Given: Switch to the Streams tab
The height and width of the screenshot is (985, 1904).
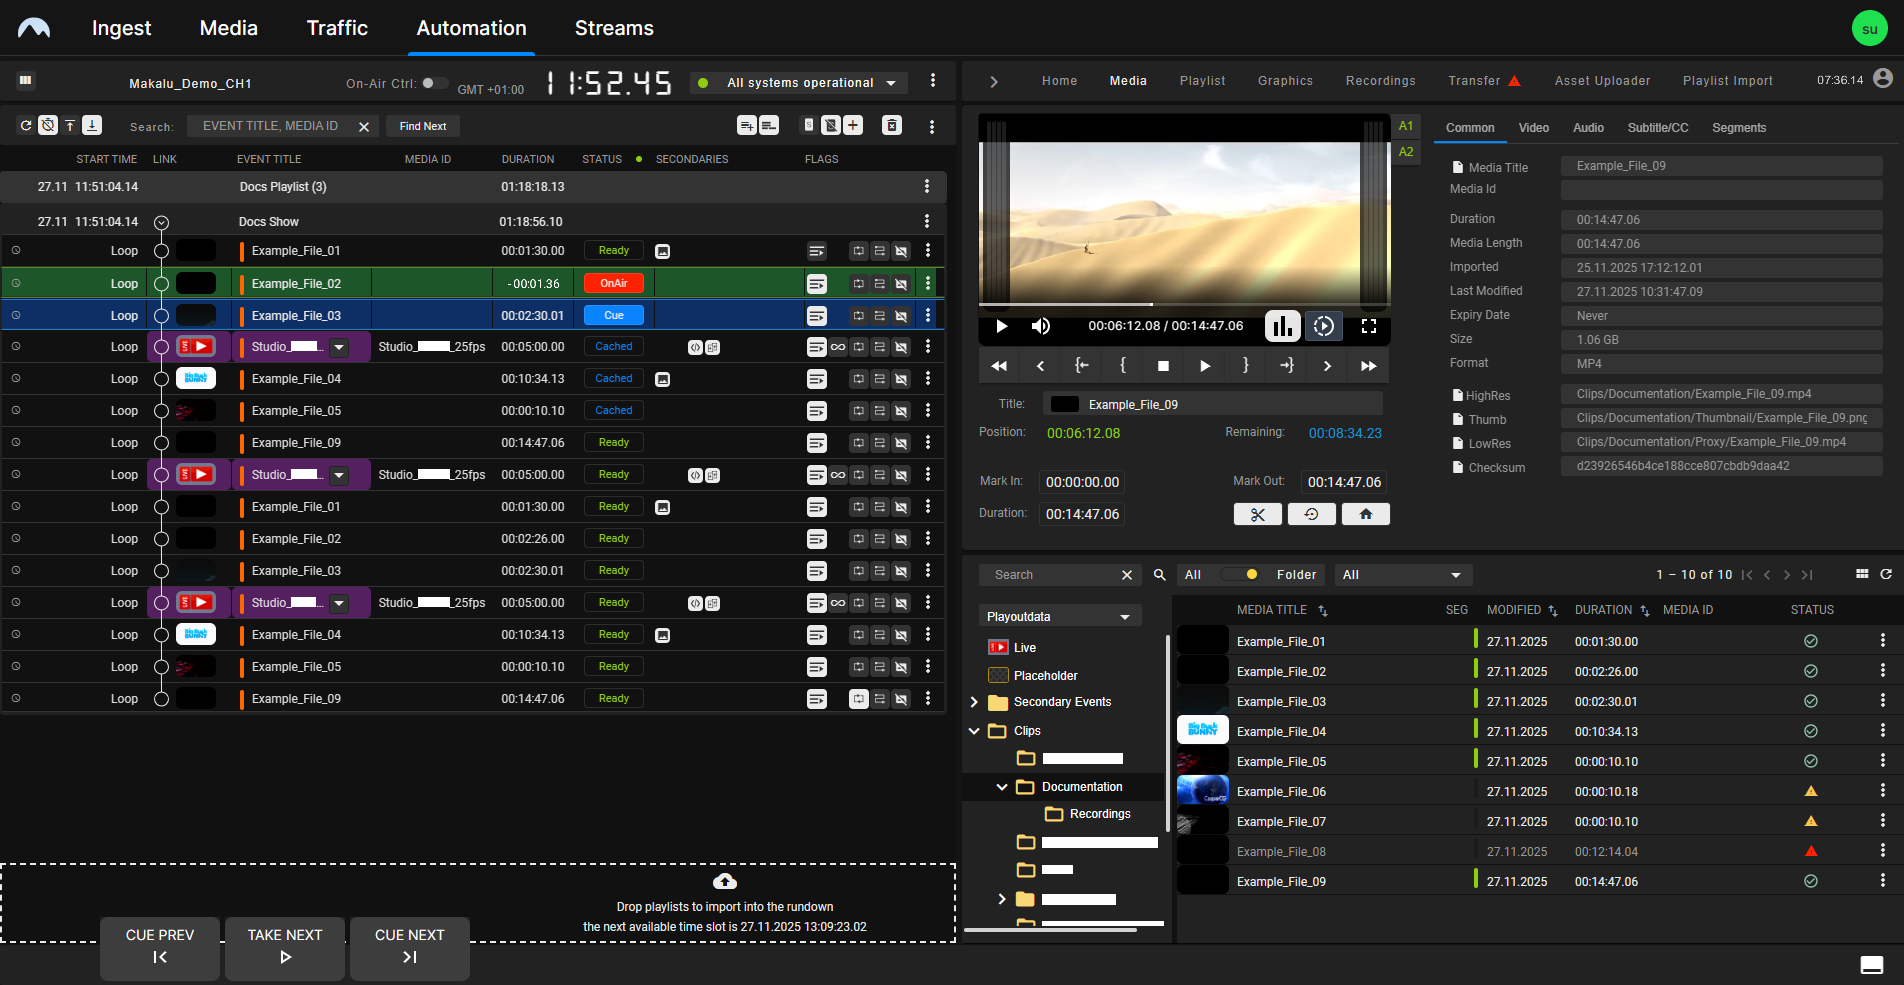Looking at the screenshot, I should [614, 28].
